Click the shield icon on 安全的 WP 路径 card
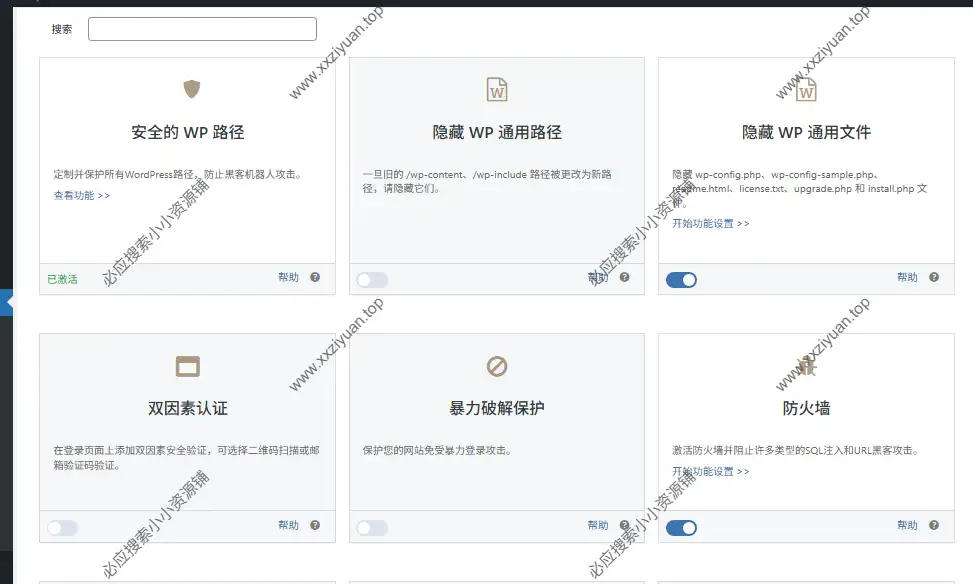Image resolution: width=973 pixels, height=584 pixels. [192, 90]
